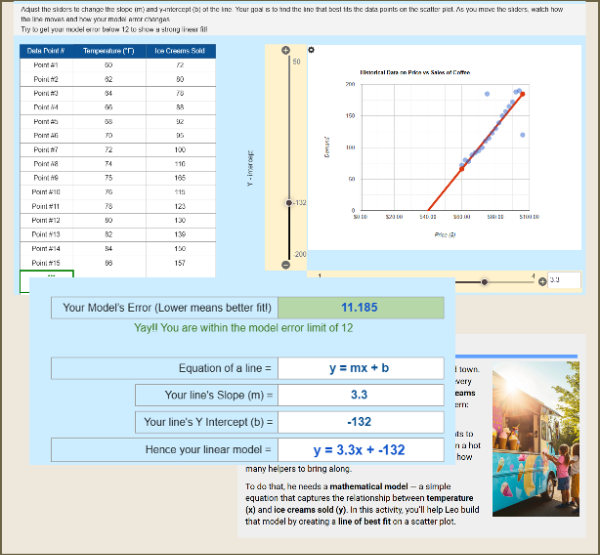The width and height of the screenshot is (600, 555).
Task: Click the 'Your line's Y Intercept (b) =' label
Action: point(208,422)
